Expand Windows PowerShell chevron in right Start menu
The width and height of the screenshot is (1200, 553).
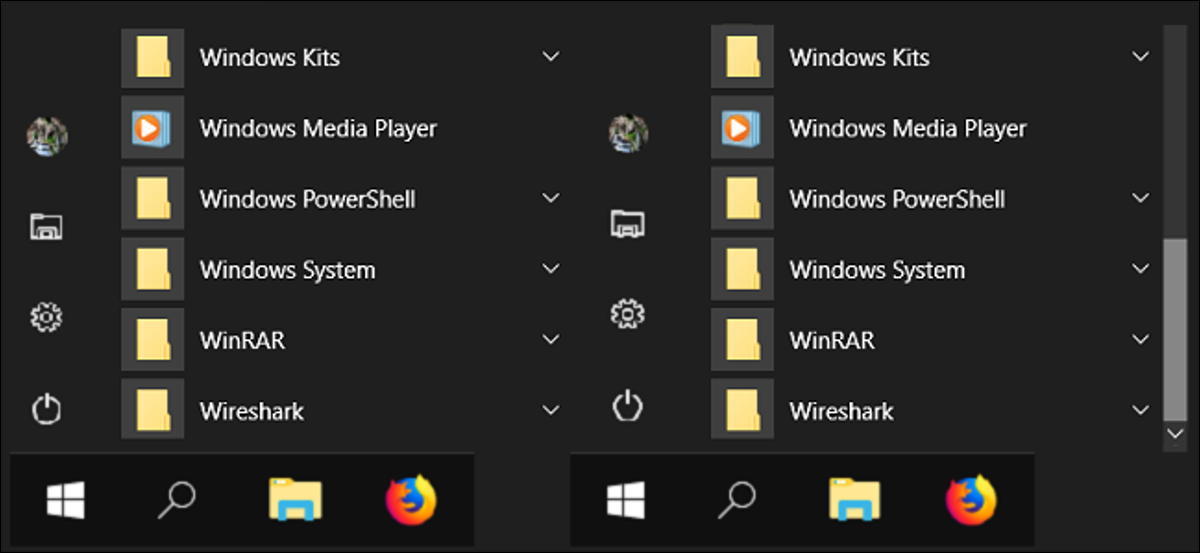click(x=1140, y=198)
